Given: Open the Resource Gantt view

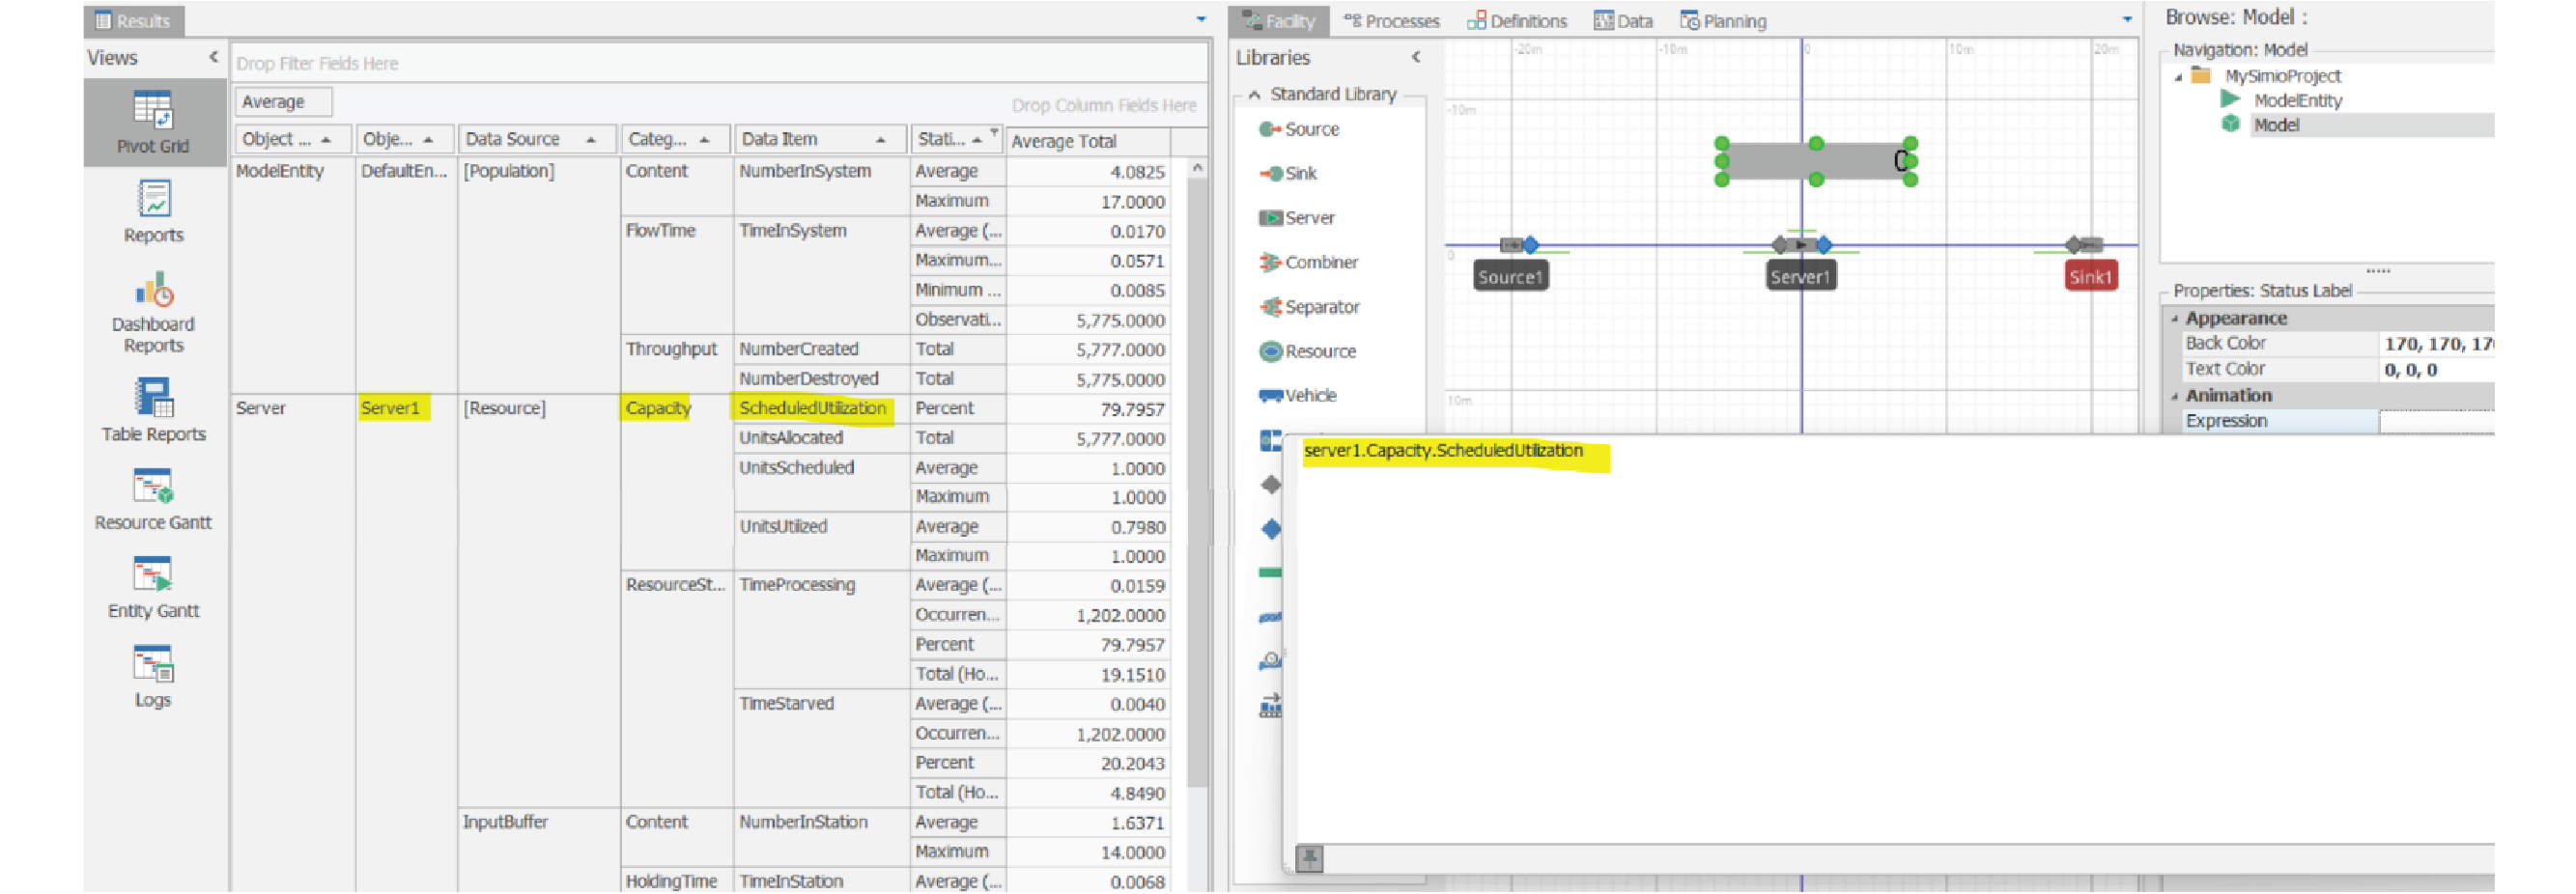Looking at the screenshot, I should (x=153, y=499).
